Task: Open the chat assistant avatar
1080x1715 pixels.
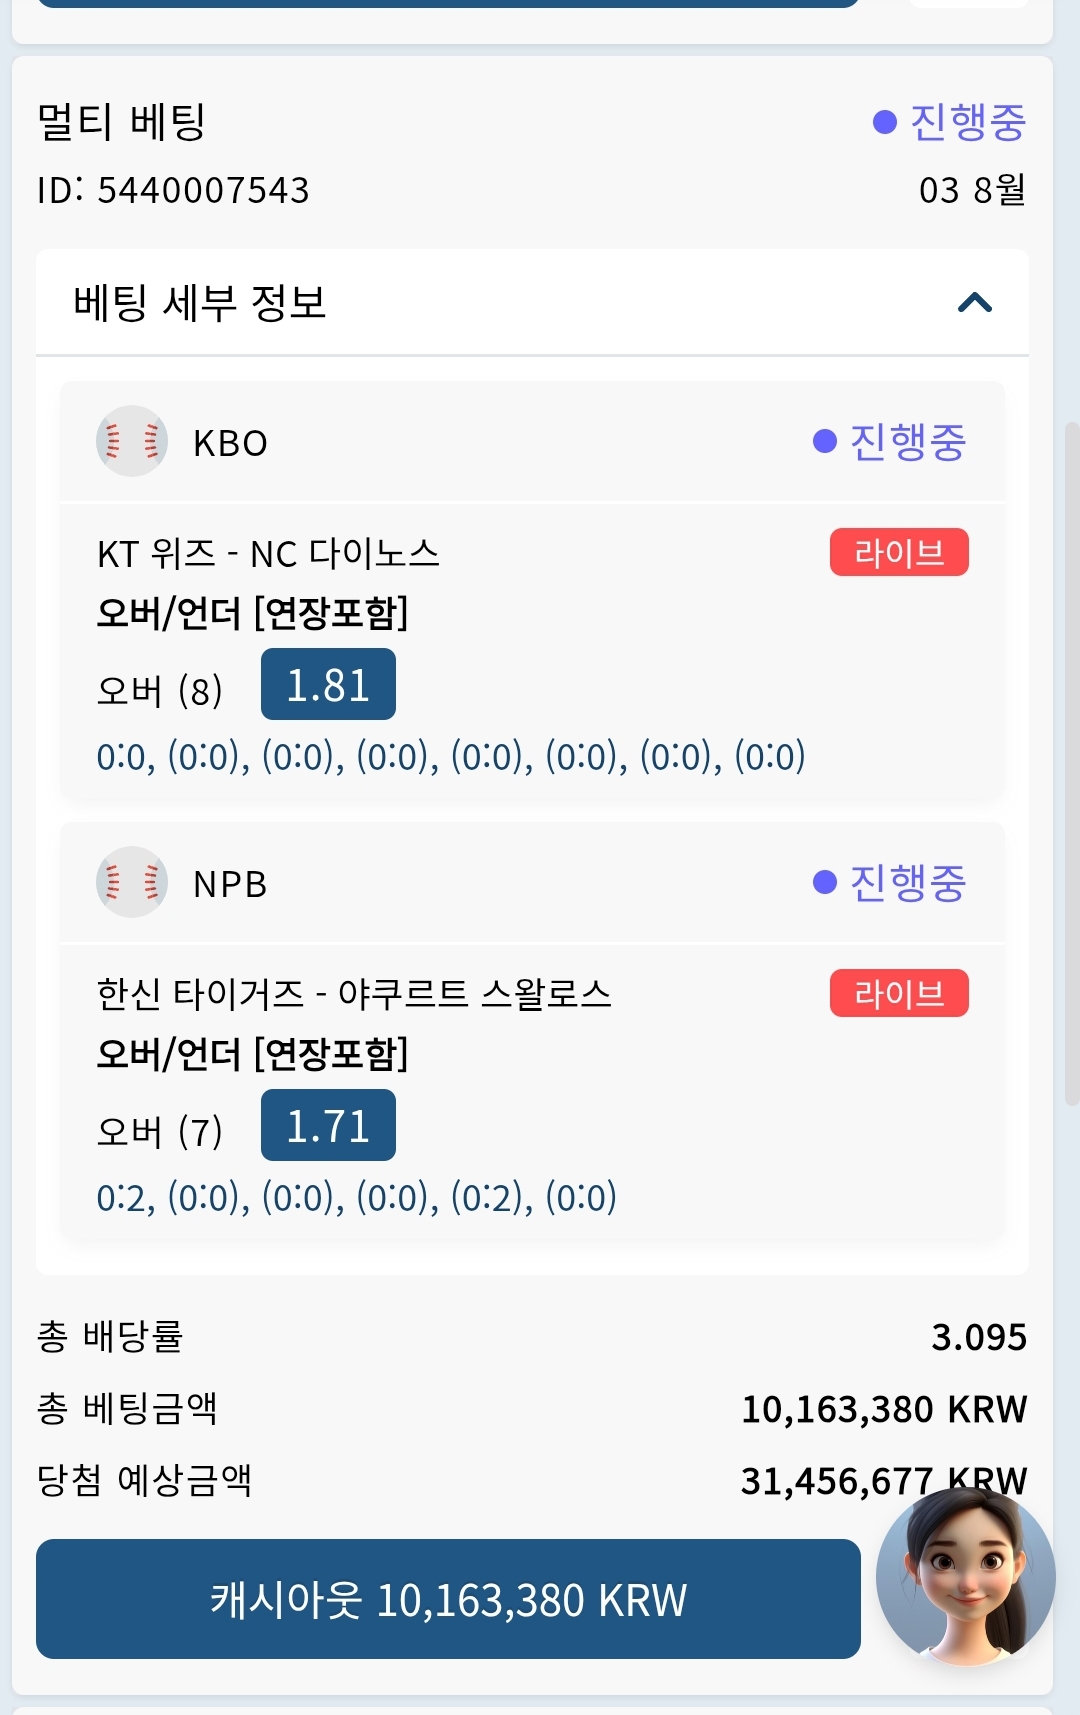Action: pyautogui.click(x=965, y=1577)
